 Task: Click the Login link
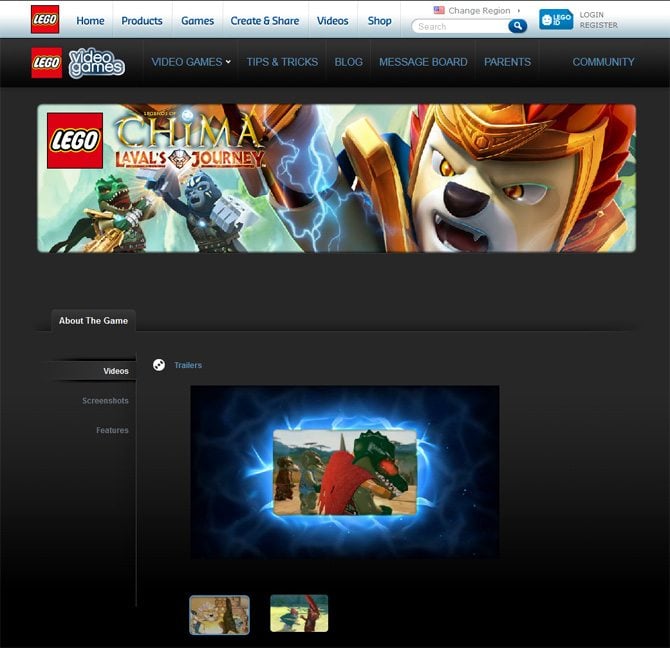pyautogui.click(x=591, y=15)
